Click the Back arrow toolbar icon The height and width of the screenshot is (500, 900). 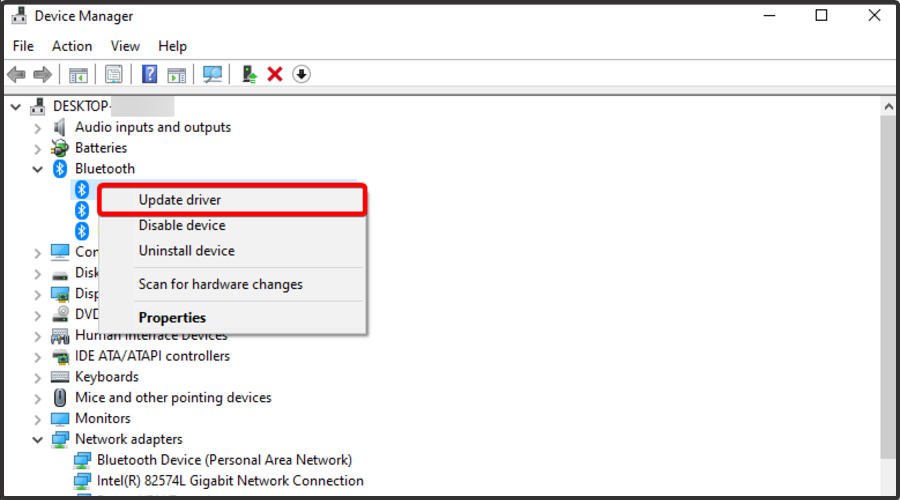click(16, 74)
